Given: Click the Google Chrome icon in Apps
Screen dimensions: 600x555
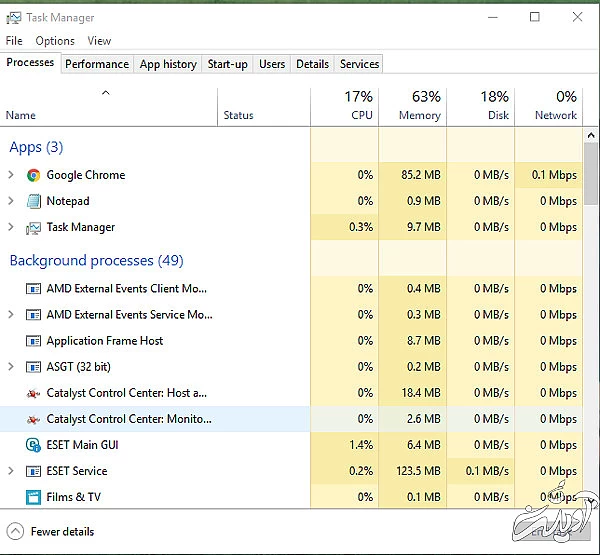Looking at the screenshot, I should click(x=34, y=175).
